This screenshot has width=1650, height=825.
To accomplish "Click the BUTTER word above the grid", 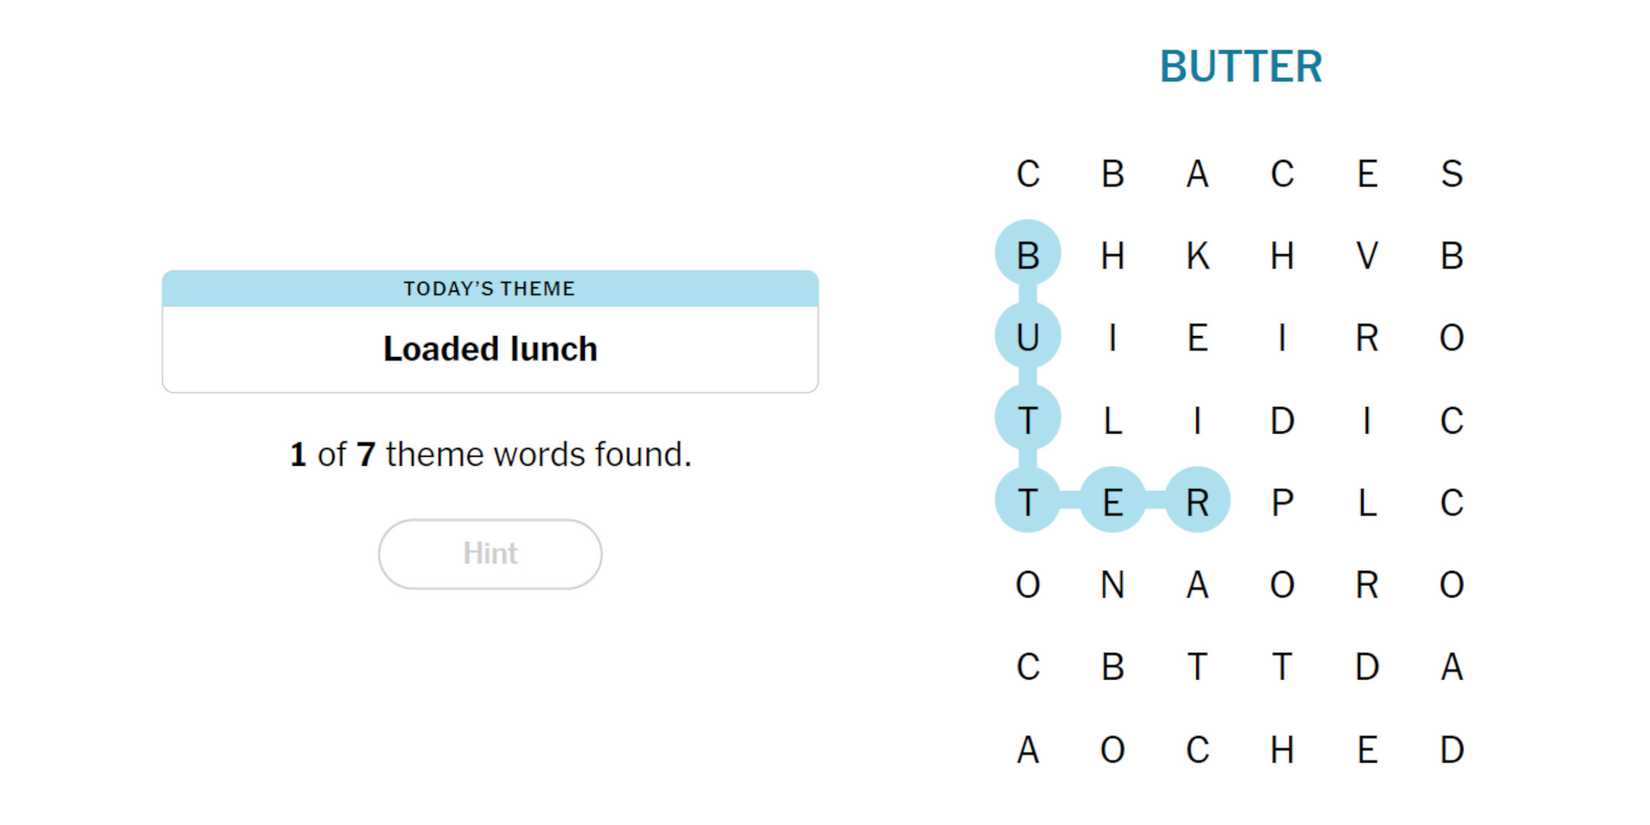I will point(1240,67).
